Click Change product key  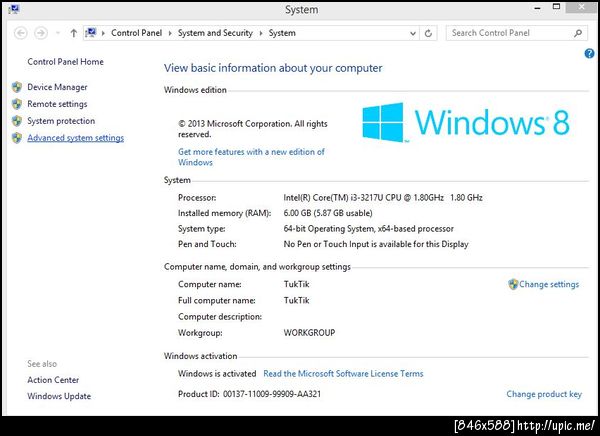(x=544, y=394)
